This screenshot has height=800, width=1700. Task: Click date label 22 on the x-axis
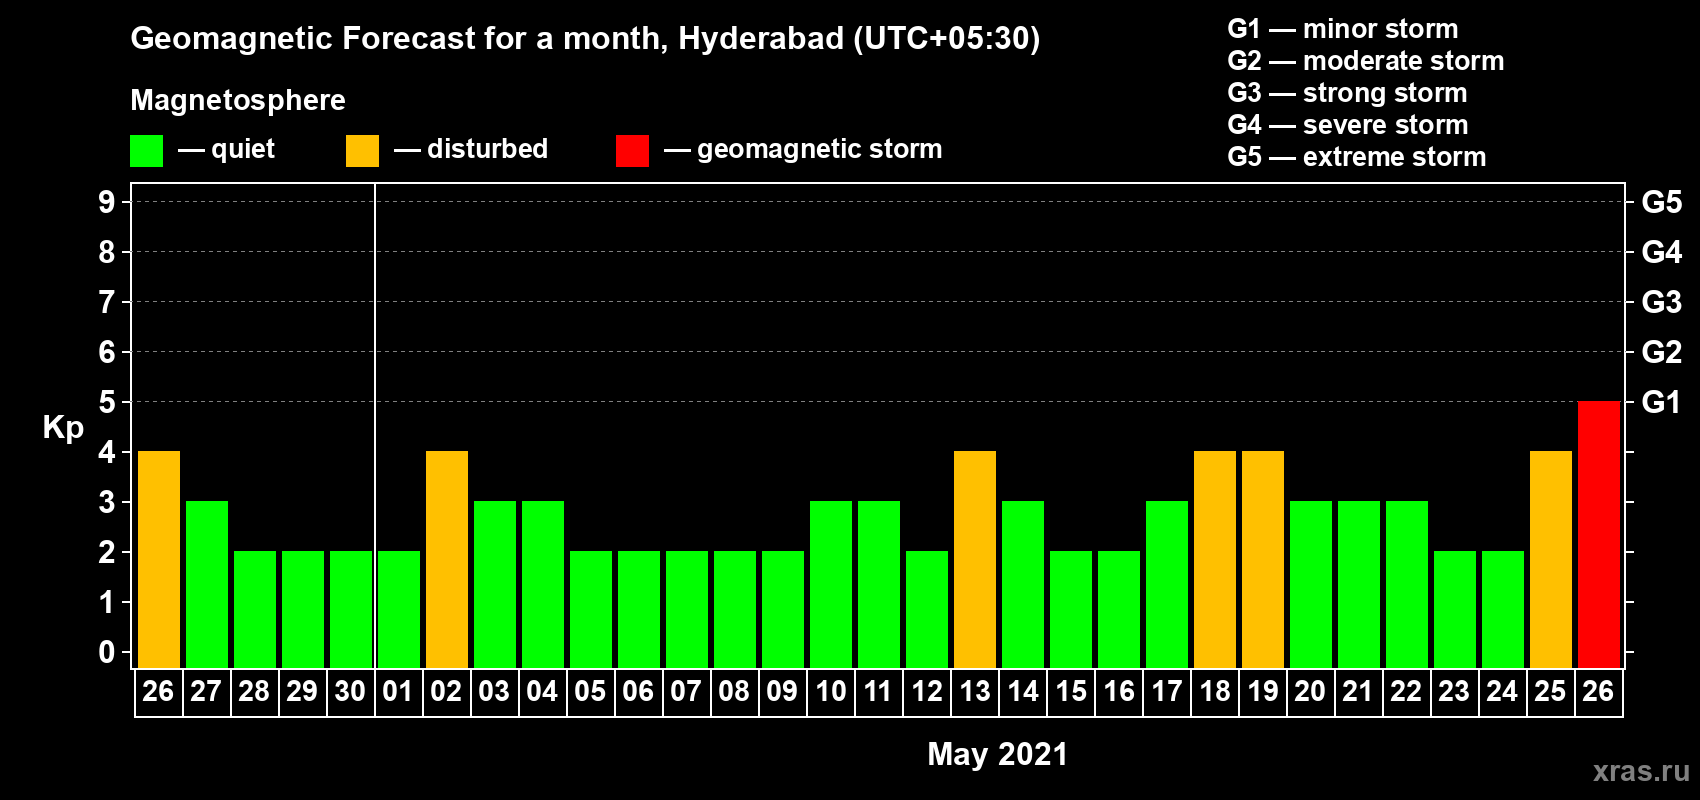click(x=1406, y=692)
